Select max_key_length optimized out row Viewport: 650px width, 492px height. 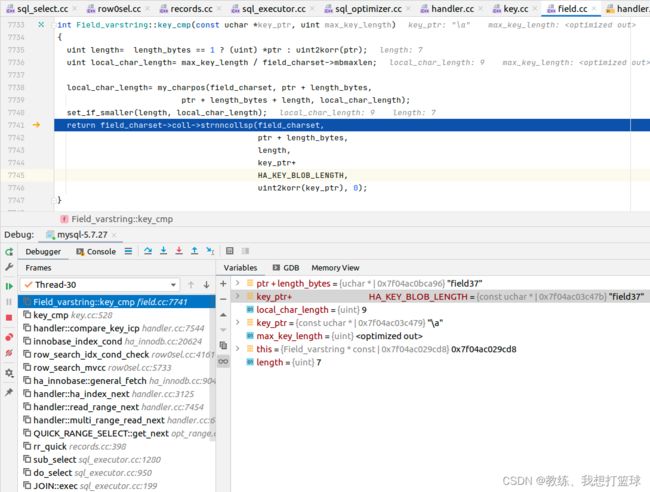tap(440, 336)
